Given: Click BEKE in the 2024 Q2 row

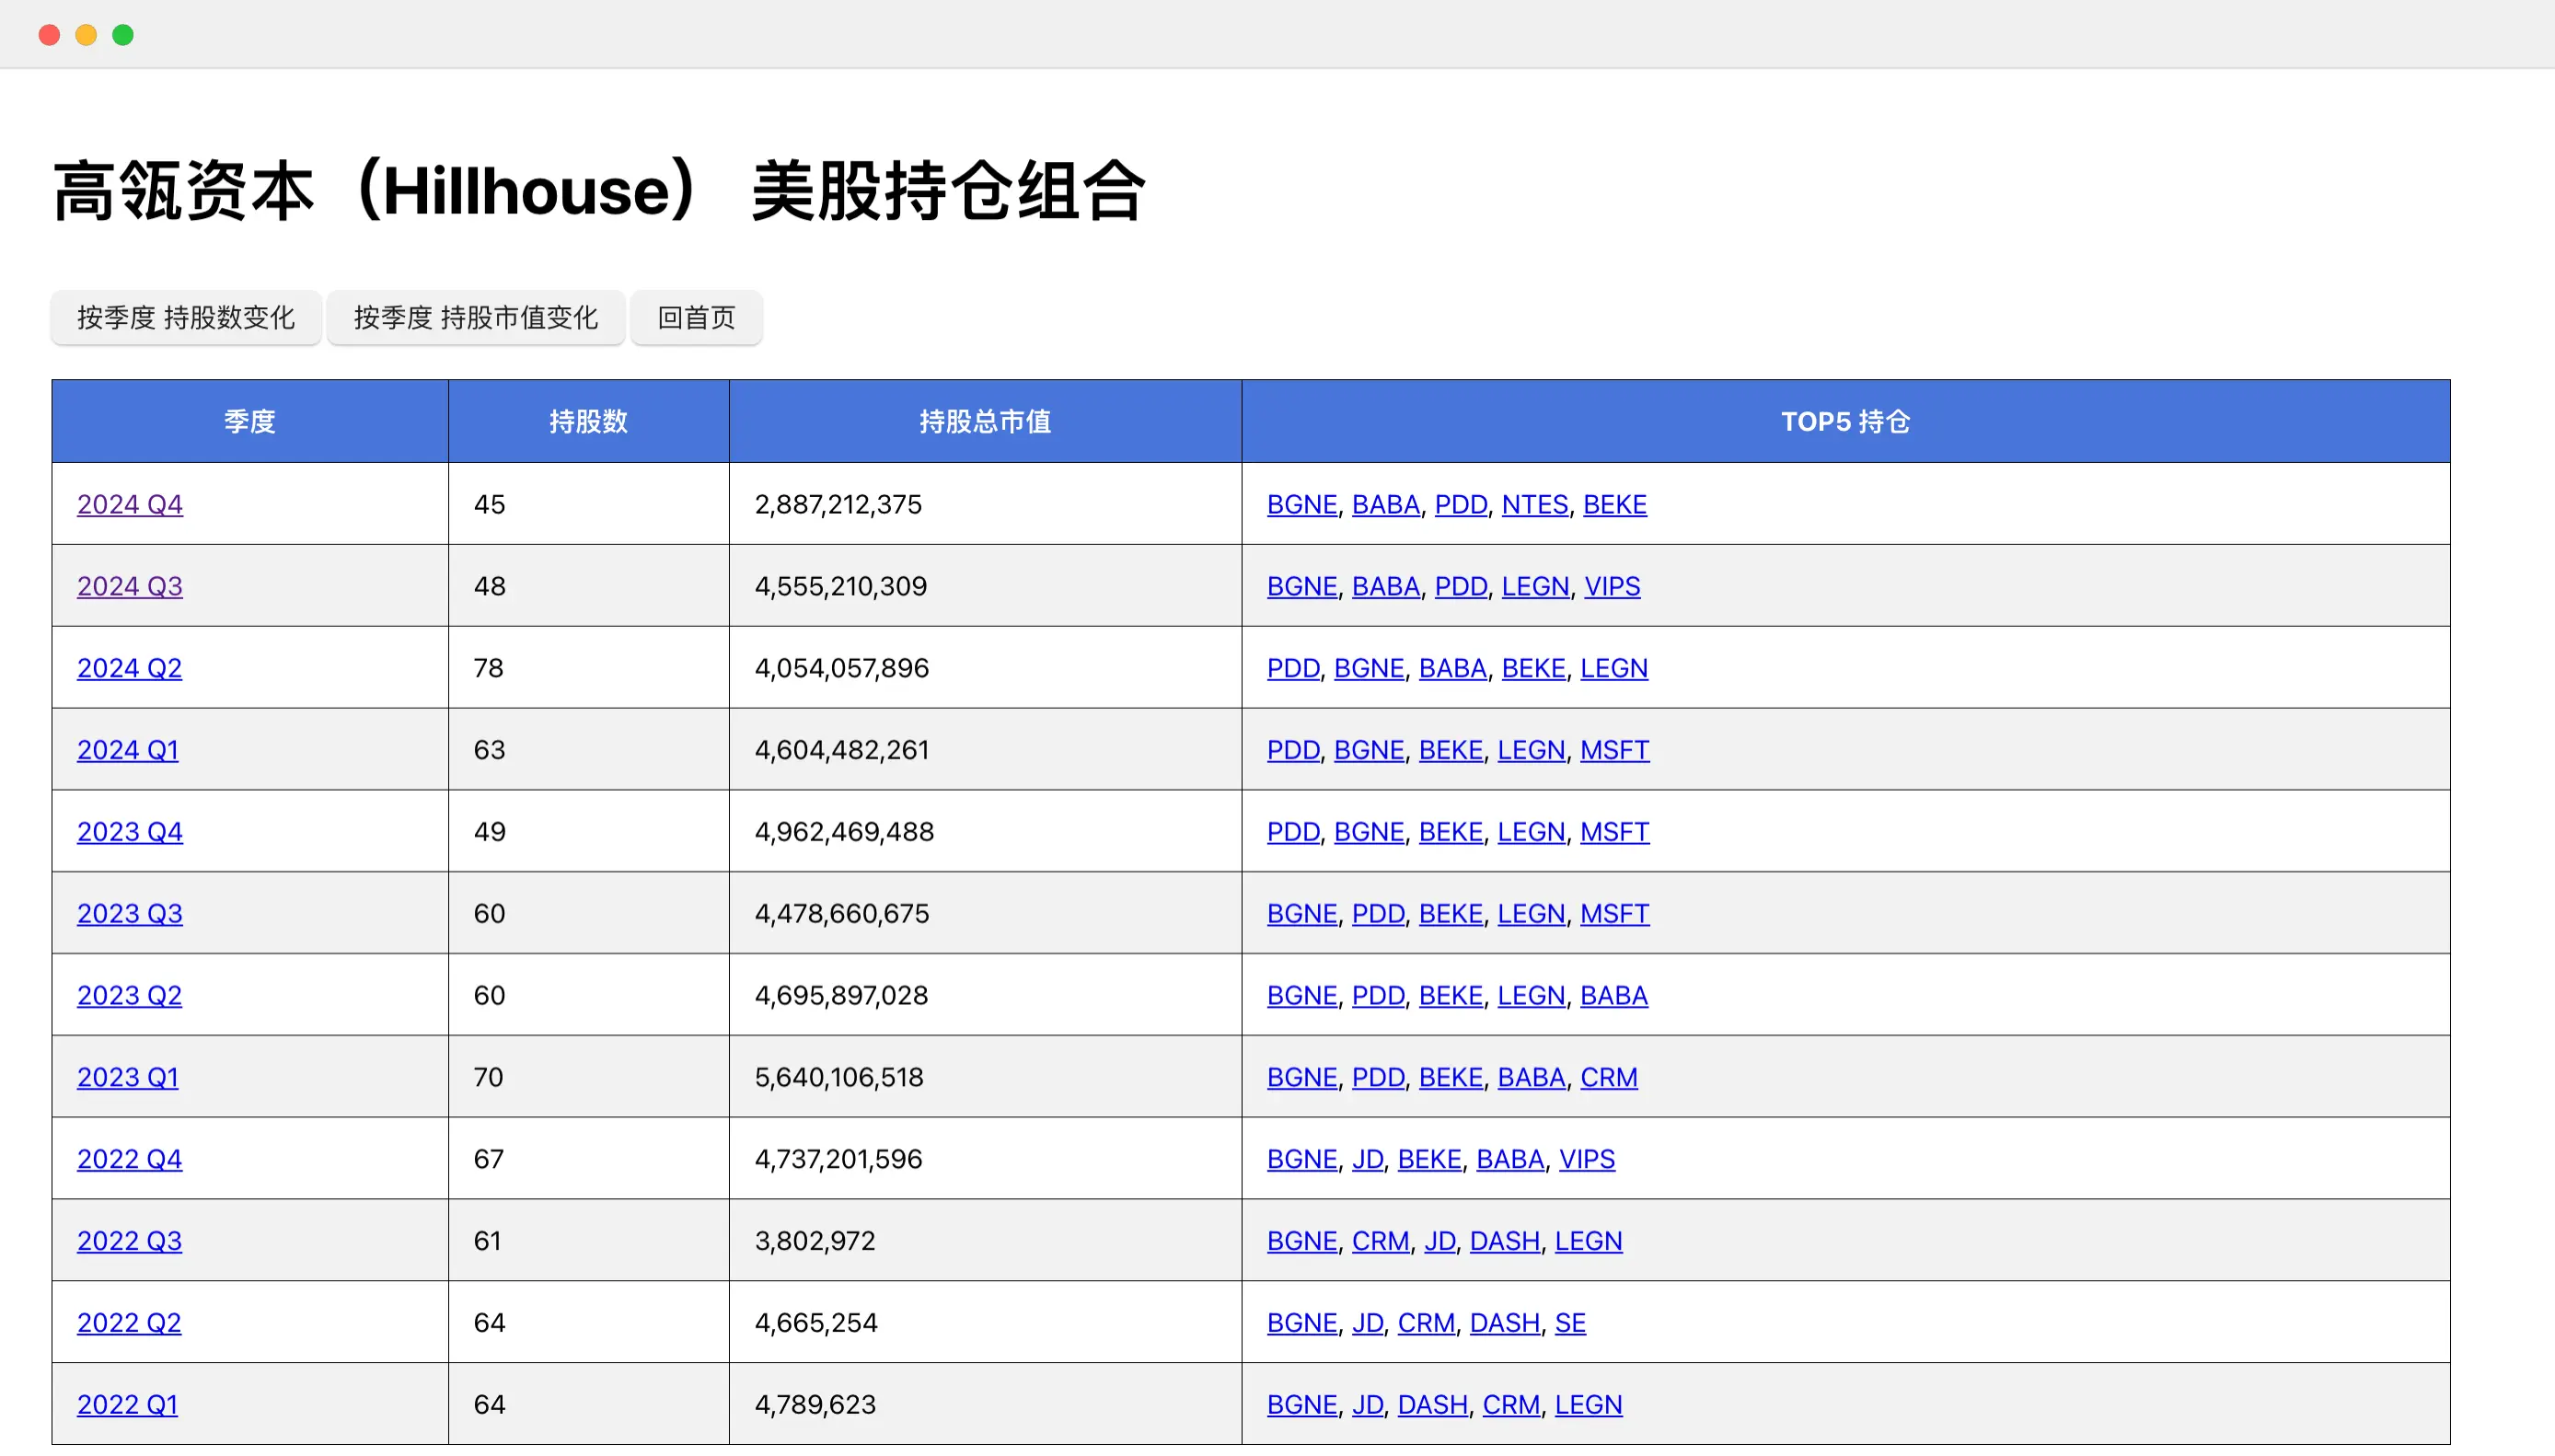Looking at the screenshot, I should pyautogui.click(x=1533, y=668).
